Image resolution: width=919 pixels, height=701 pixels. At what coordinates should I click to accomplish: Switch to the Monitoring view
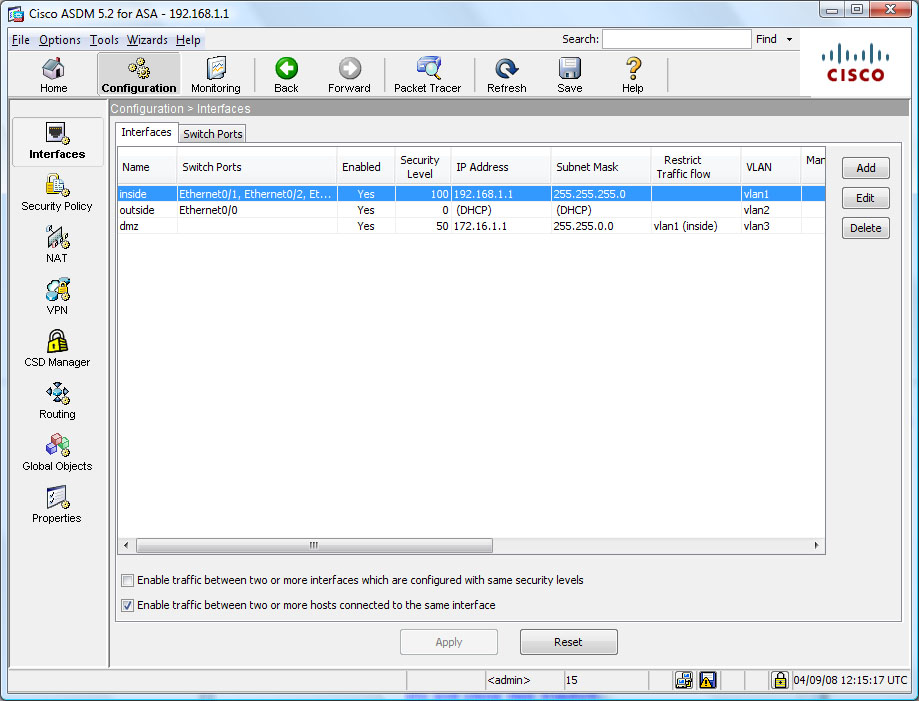click(216, 75)
